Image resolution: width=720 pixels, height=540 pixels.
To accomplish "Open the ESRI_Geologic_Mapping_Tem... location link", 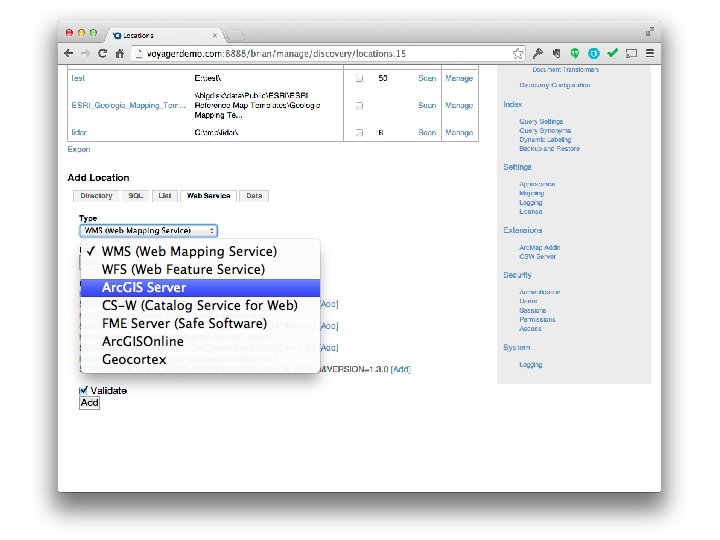I will (x=129, y=105).
